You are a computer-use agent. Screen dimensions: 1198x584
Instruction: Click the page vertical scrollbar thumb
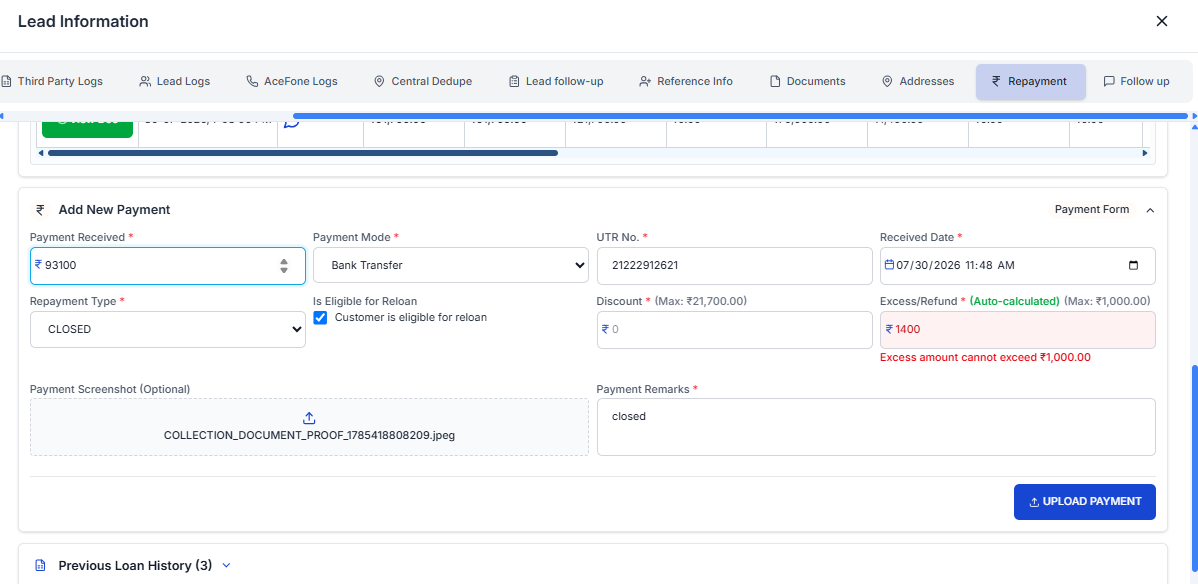click(x=1193, y=466)
